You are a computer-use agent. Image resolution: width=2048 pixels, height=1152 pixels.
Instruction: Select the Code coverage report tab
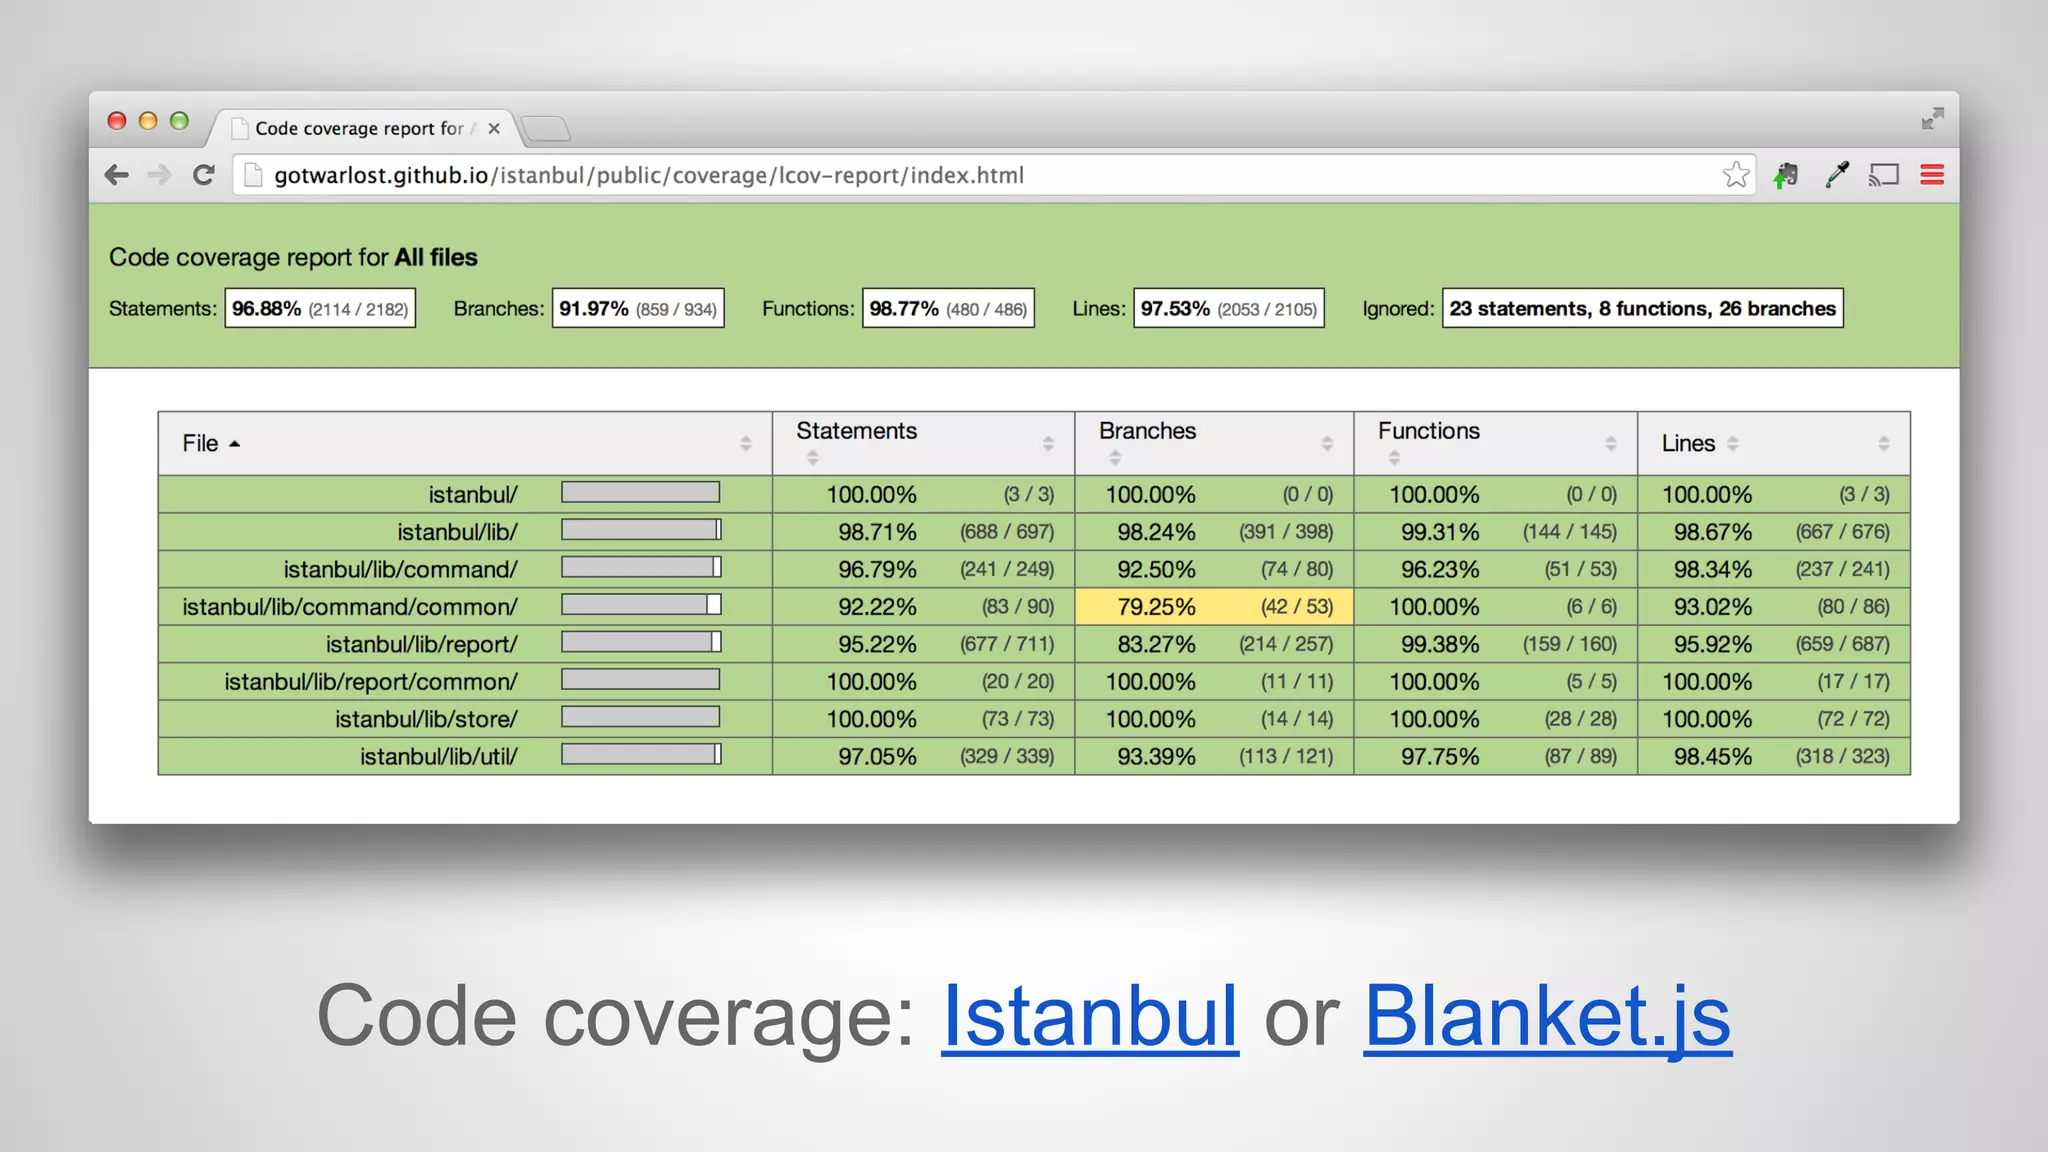[x=358, y=128]
